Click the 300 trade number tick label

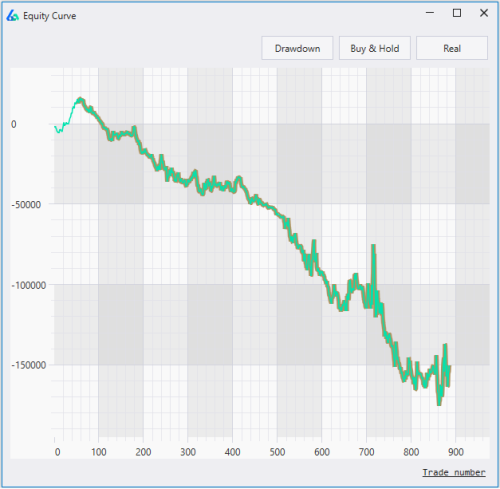188,452
